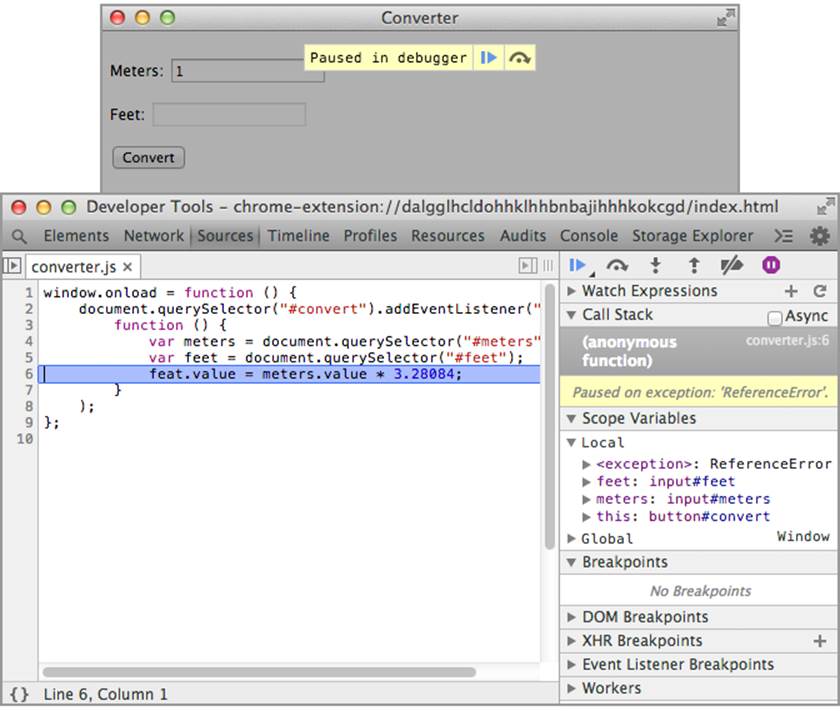Expand Watch Expressions section
The height and width of the screenshot is (711, 840).
tap(572, 291)
